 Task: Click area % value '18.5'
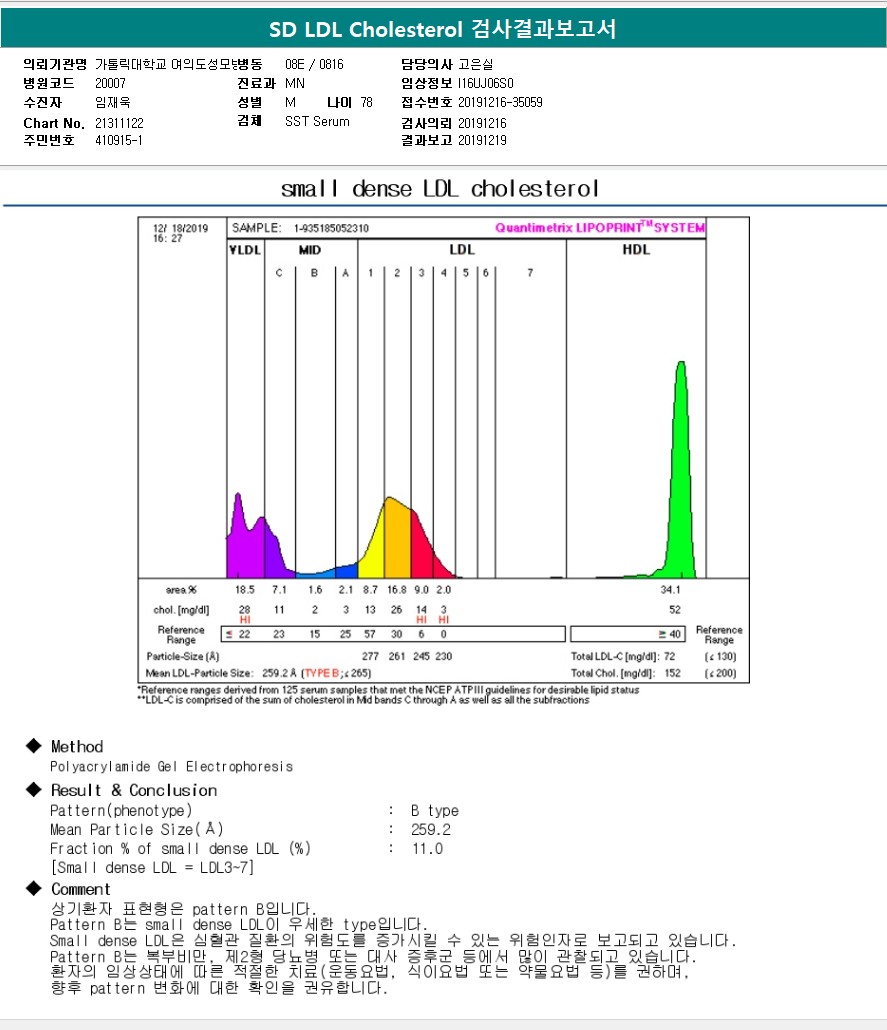(x=244, y=590)
